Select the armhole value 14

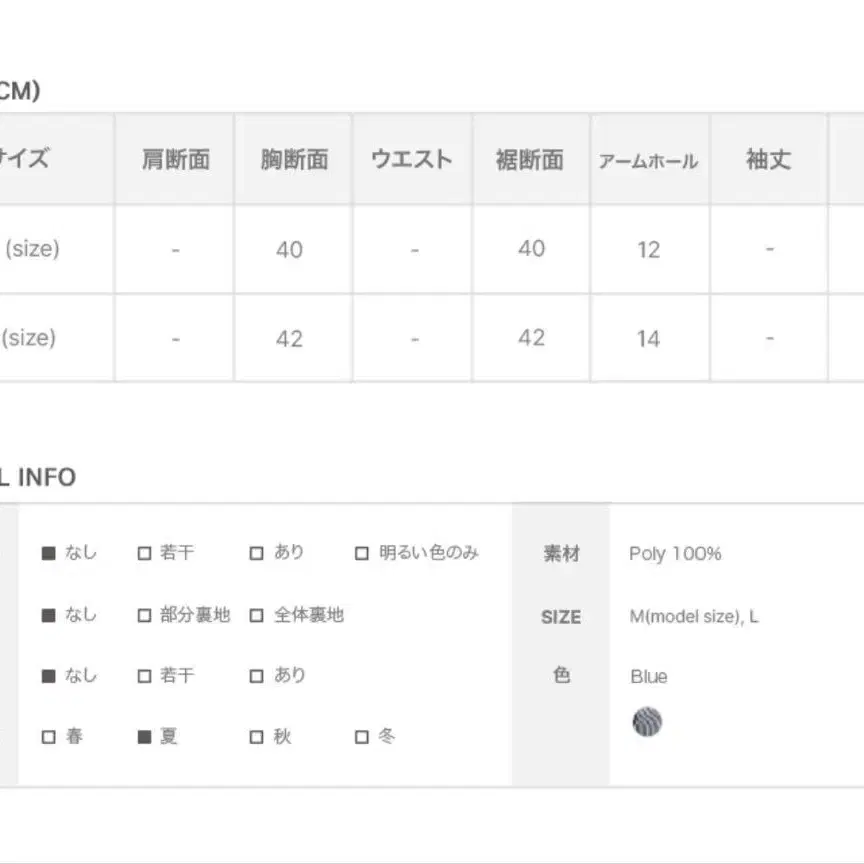tap(649, 339)
